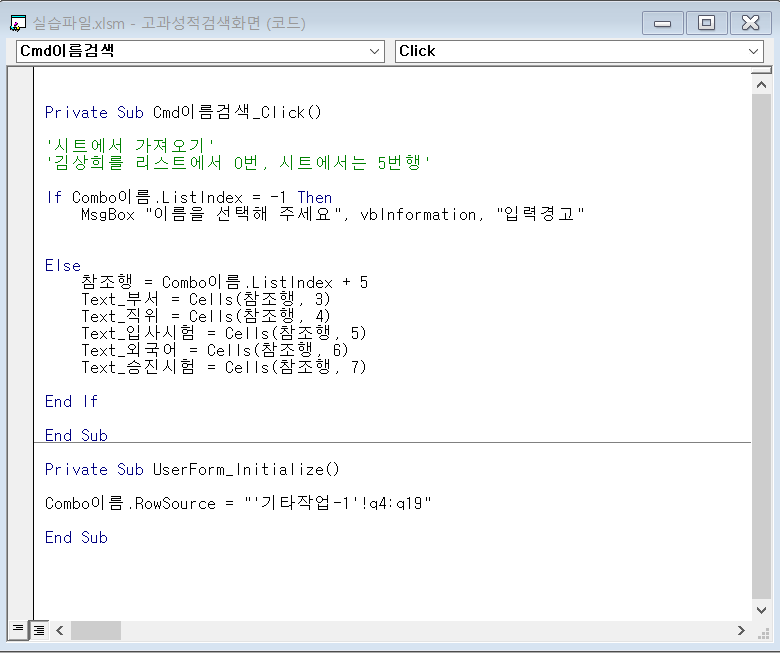Click the Combo이름.RowSource assignment line
The height and width of the screenshot is (653, 780).
coord(238,503)
